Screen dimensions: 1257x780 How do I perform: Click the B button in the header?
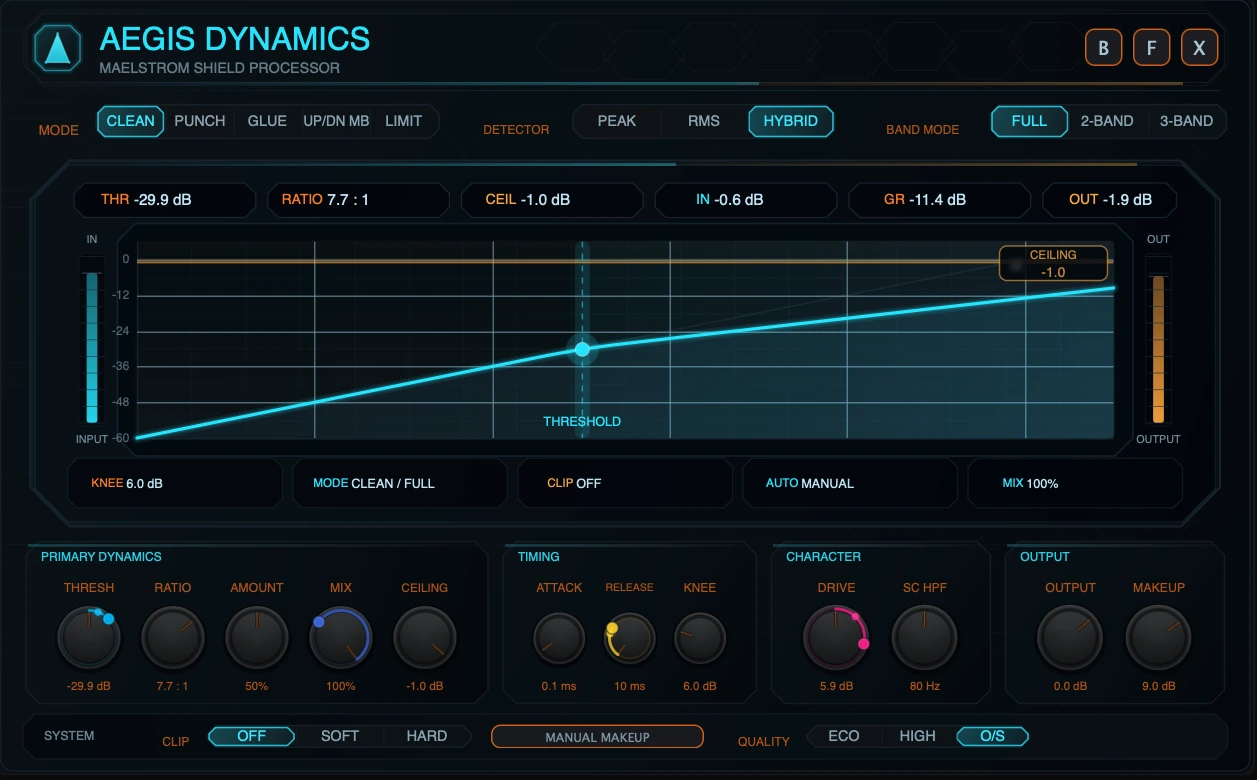click(x=1104, y=47)
